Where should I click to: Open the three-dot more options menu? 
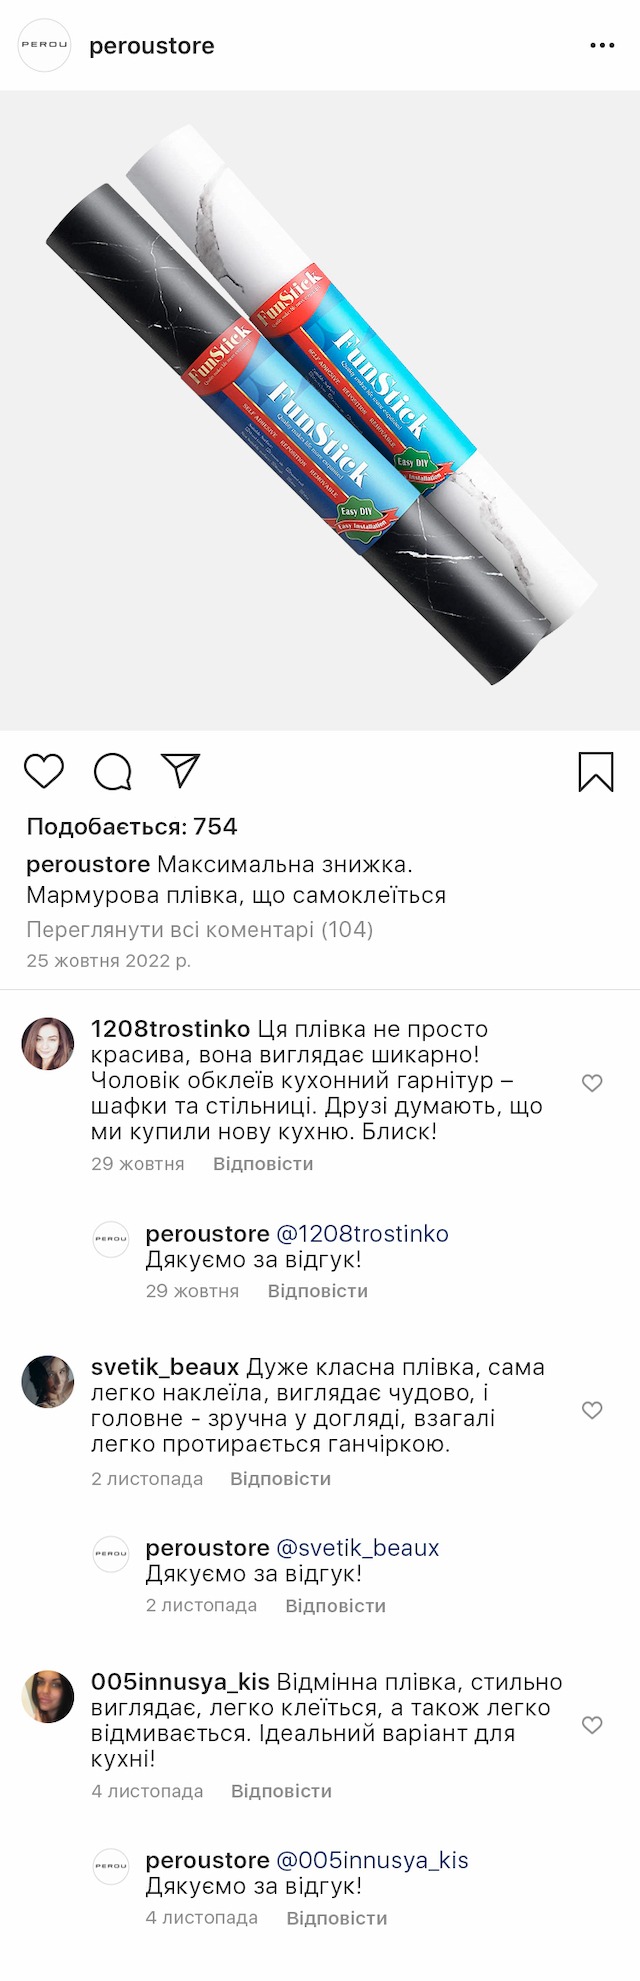602,46
